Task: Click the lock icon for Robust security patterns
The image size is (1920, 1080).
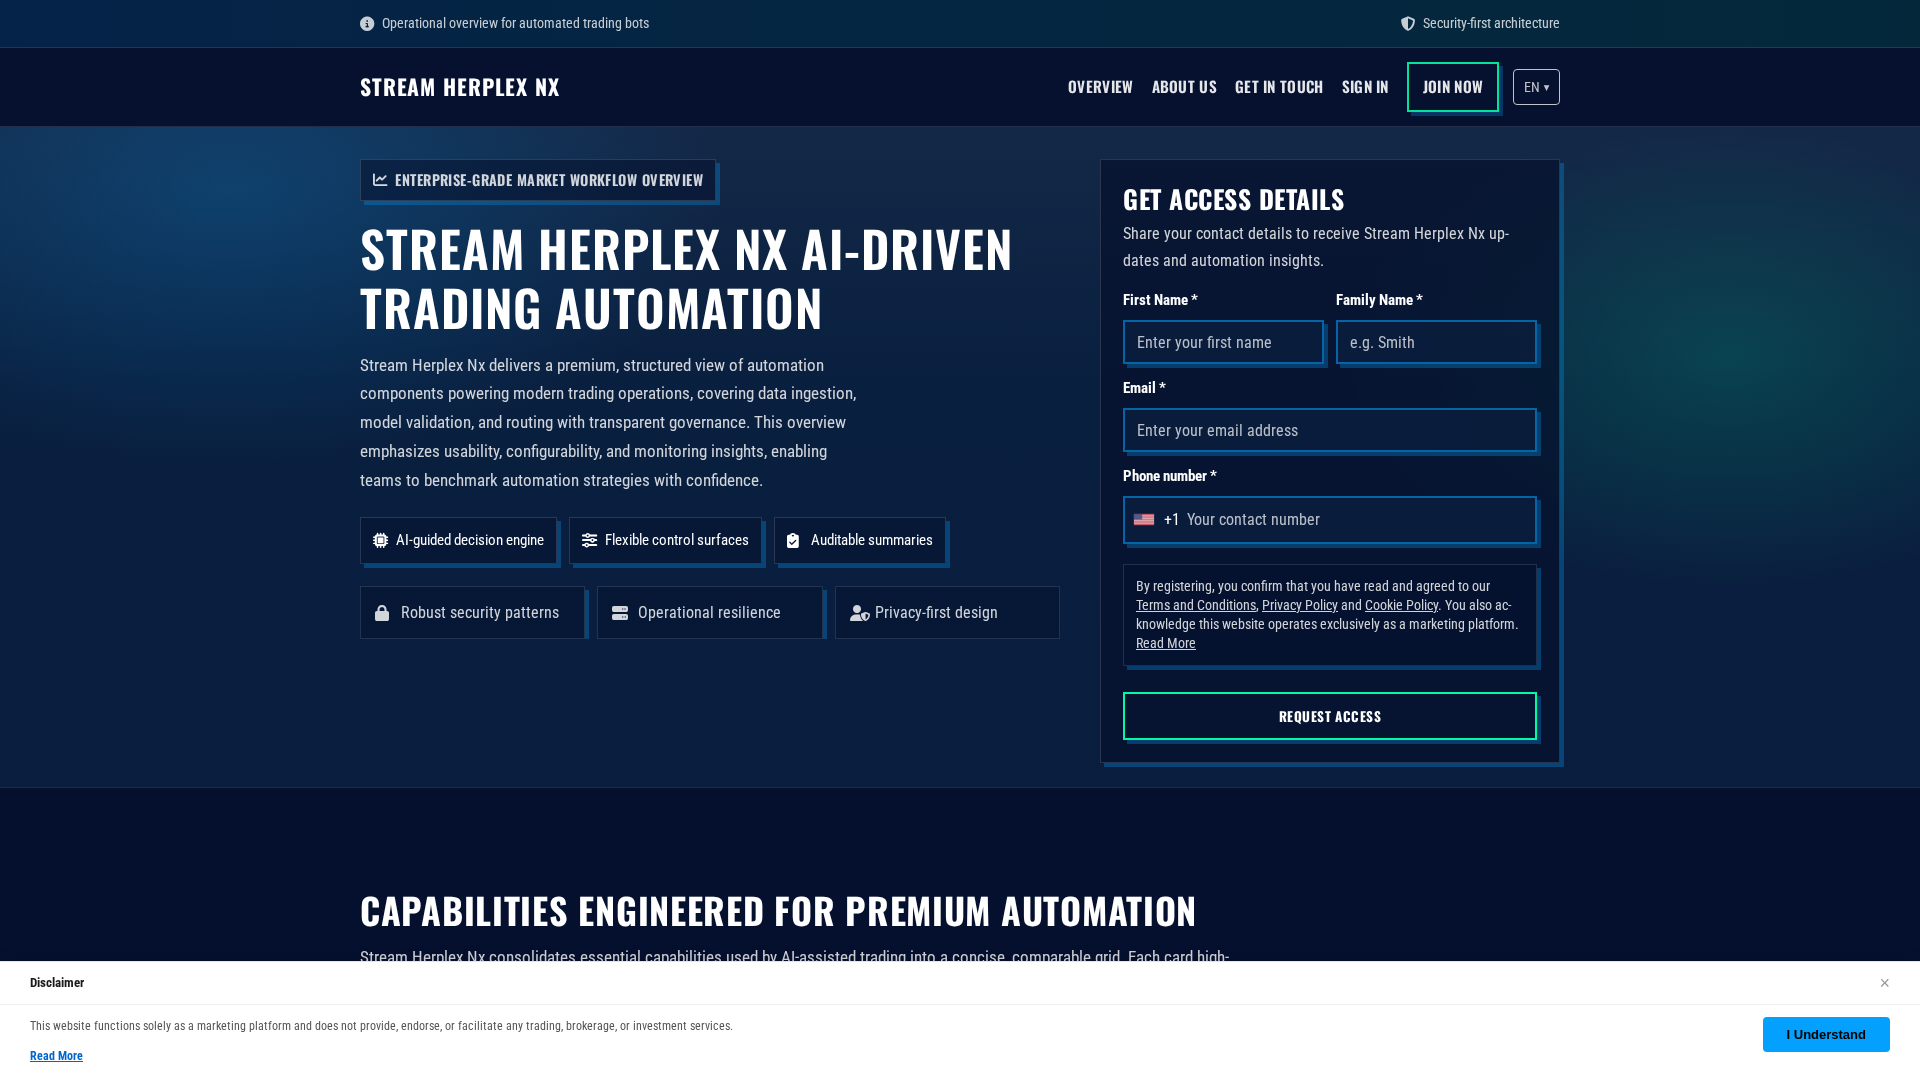Action: (382, 613)
